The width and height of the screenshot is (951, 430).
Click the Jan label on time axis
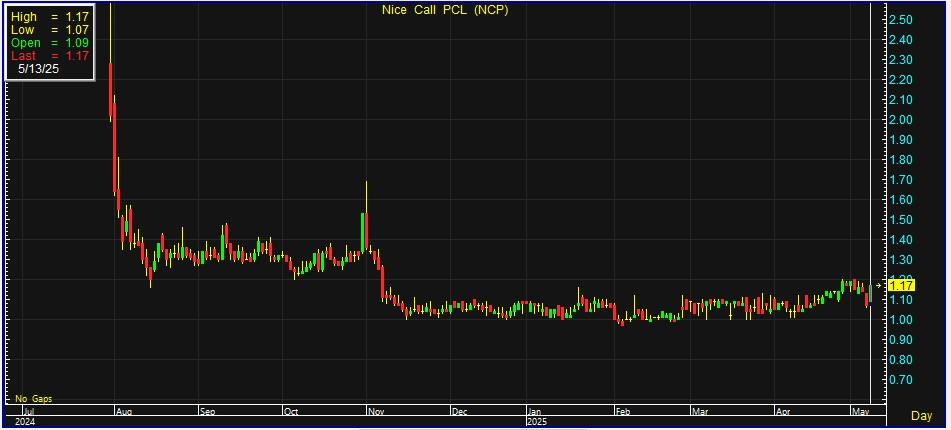(x=534, y=411)
